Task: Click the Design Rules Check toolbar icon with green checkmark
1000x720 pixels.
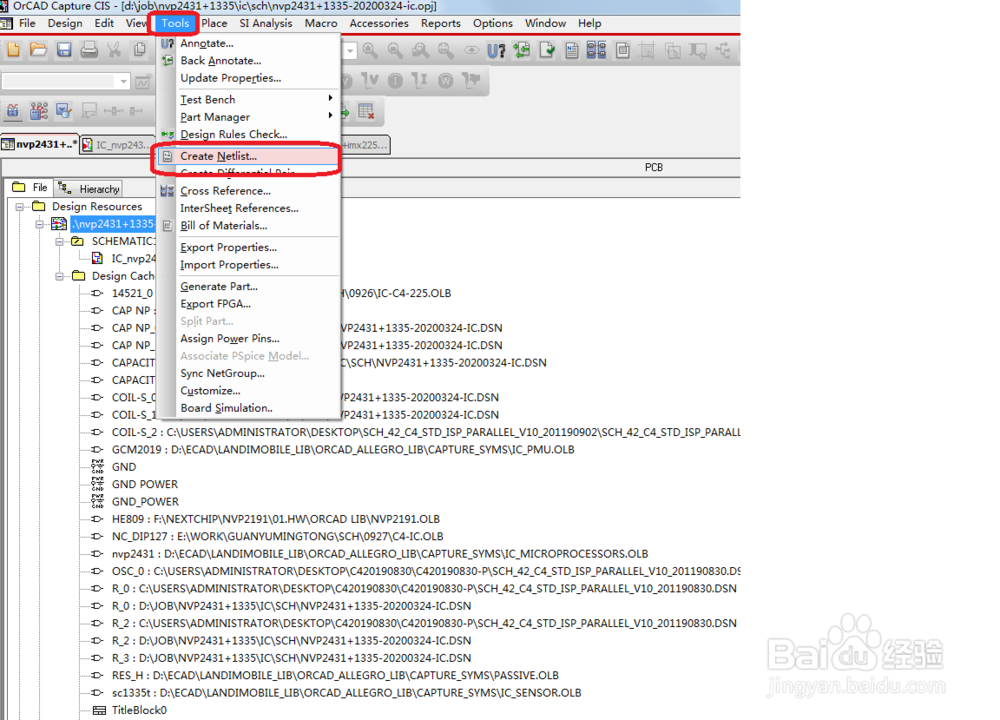Action: 547,50
